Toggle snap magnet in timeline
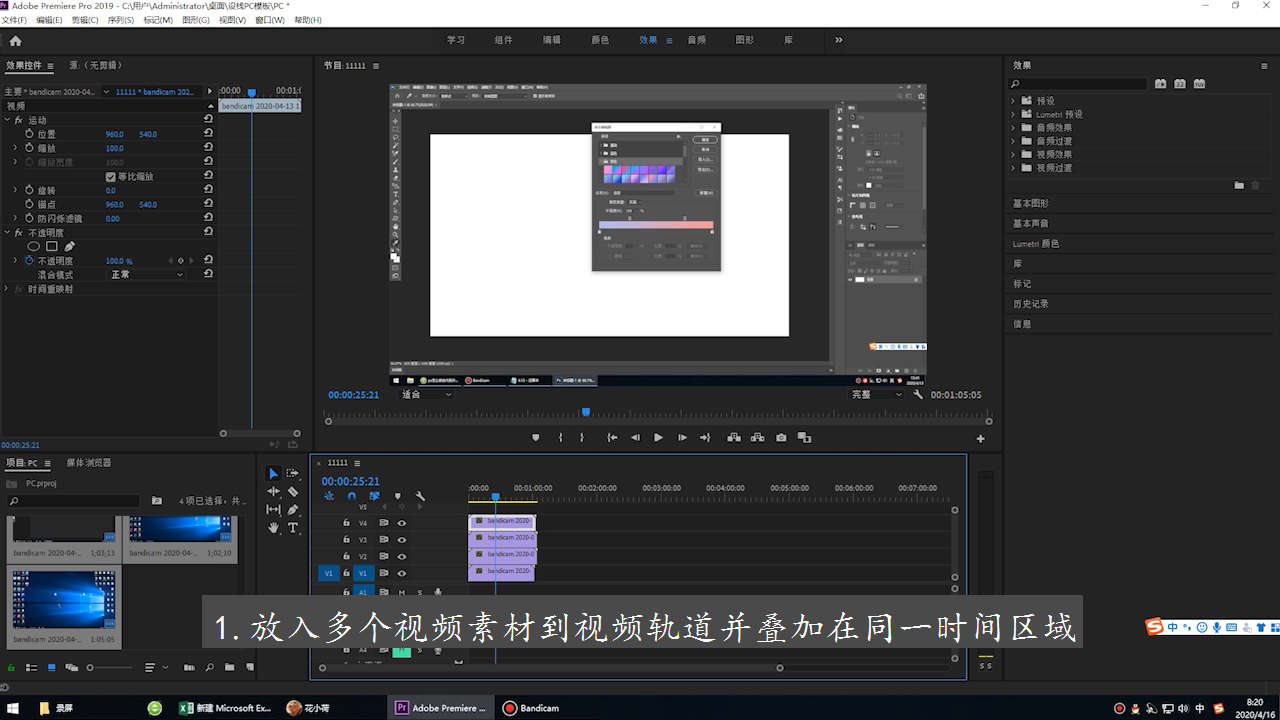Image resolution: width=1280 pixels, height=720 pixels. 352,495
